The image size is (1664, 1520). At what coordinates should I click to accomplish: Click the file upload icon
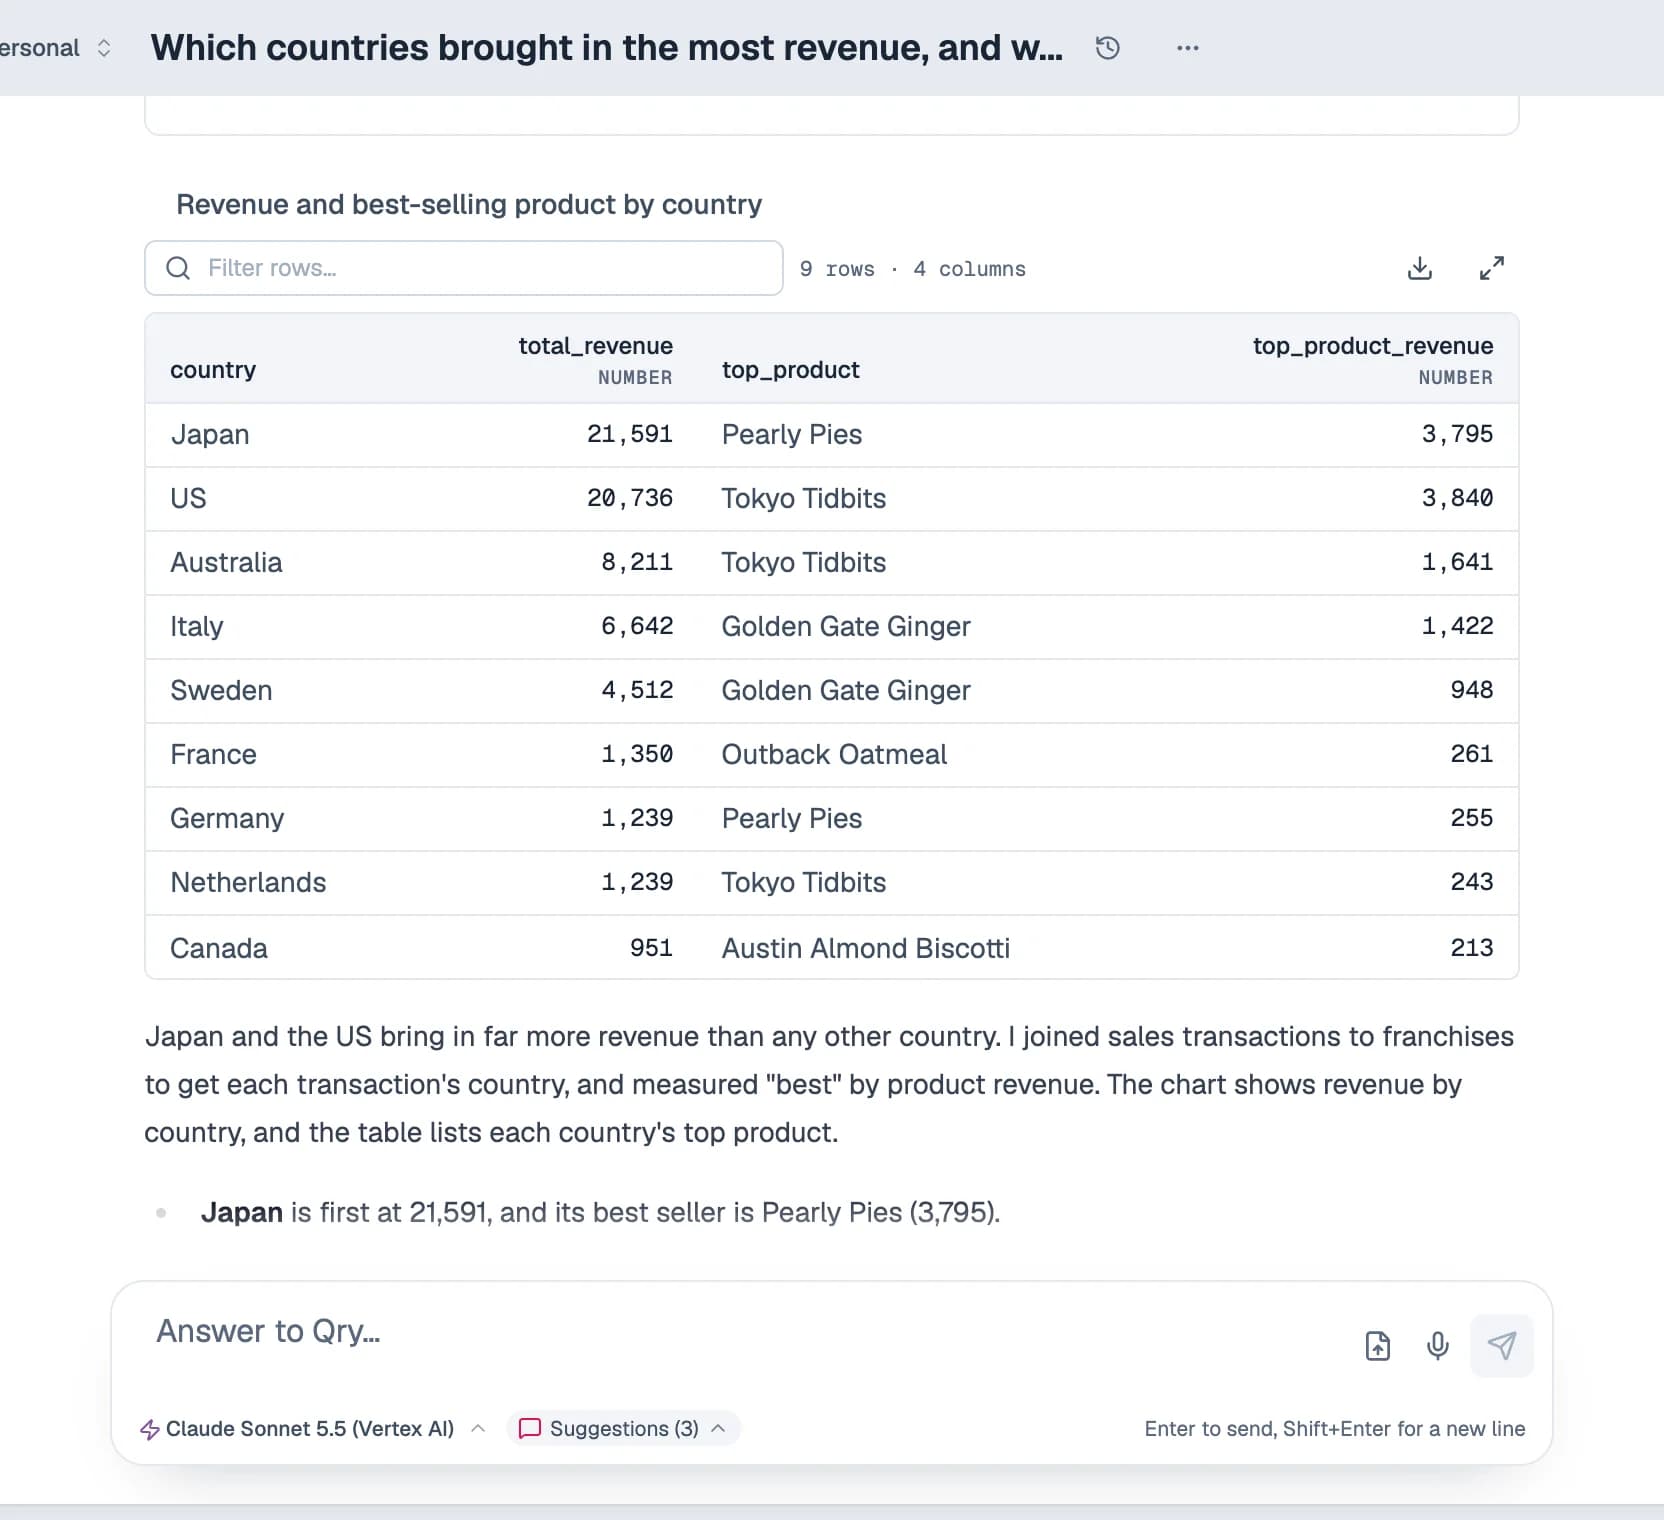pyautogui.click(x=1377, y=1346)
